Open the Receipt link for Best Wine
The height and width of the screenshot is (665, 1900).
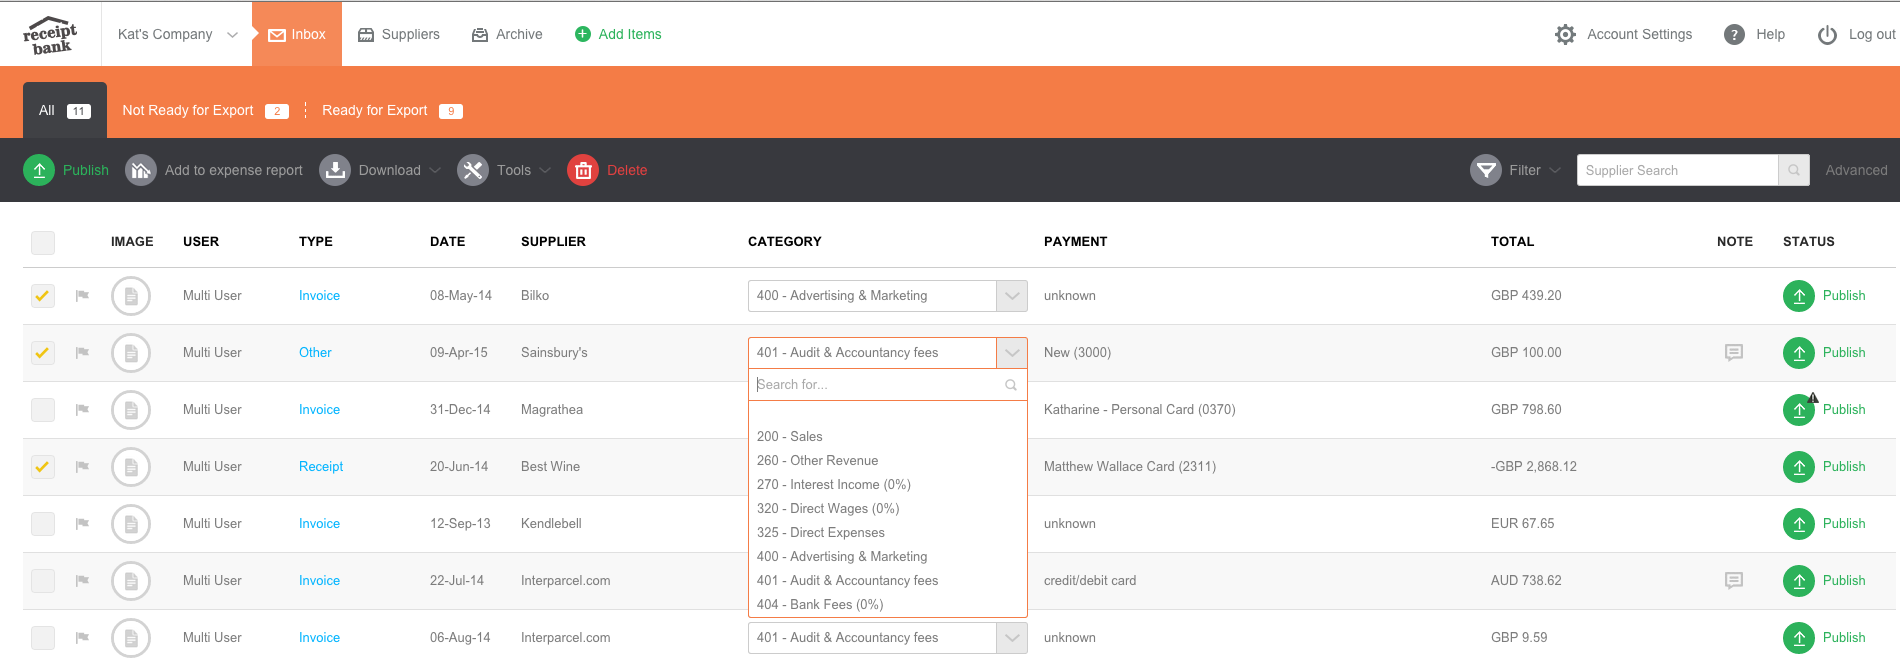pyautogui.click(x=321, y=466)
